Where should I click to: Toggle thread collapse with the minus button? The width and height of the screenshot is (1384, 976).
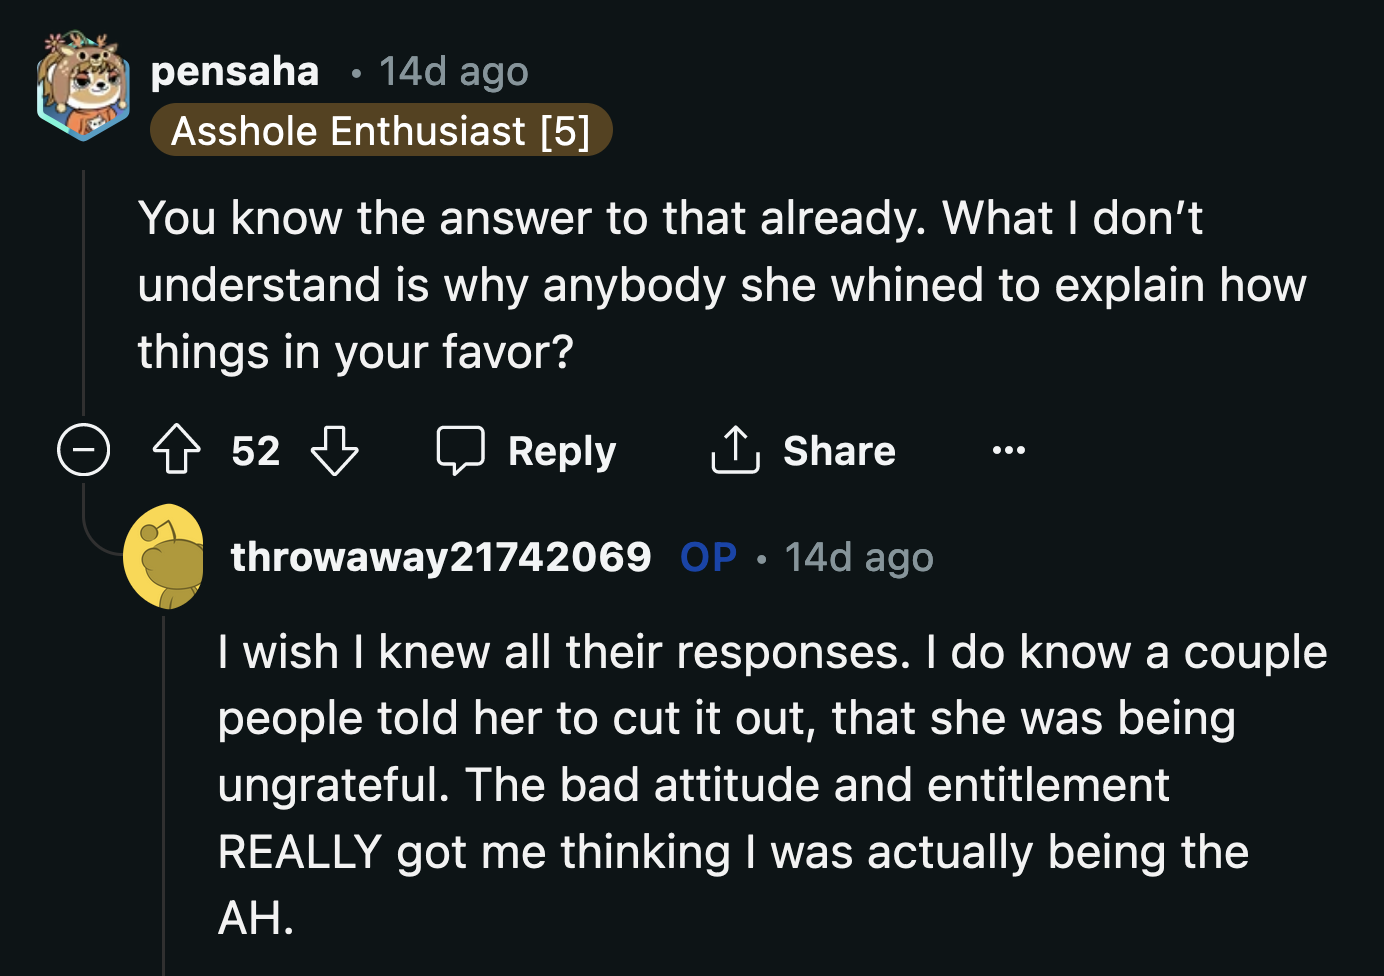83,450
